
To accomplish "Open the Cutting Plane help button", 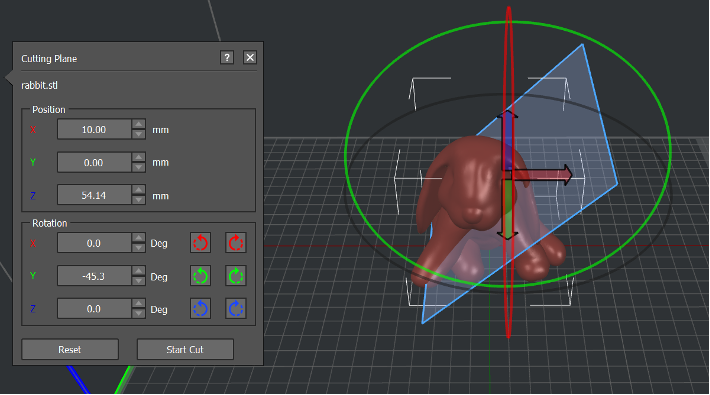I will pos(227,58).
